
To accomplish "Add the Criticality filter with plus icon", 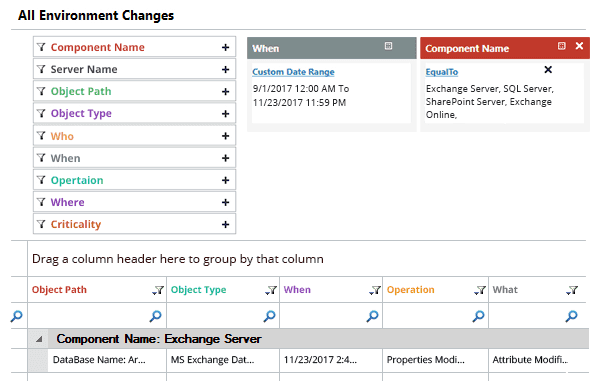I will (225, 224).
